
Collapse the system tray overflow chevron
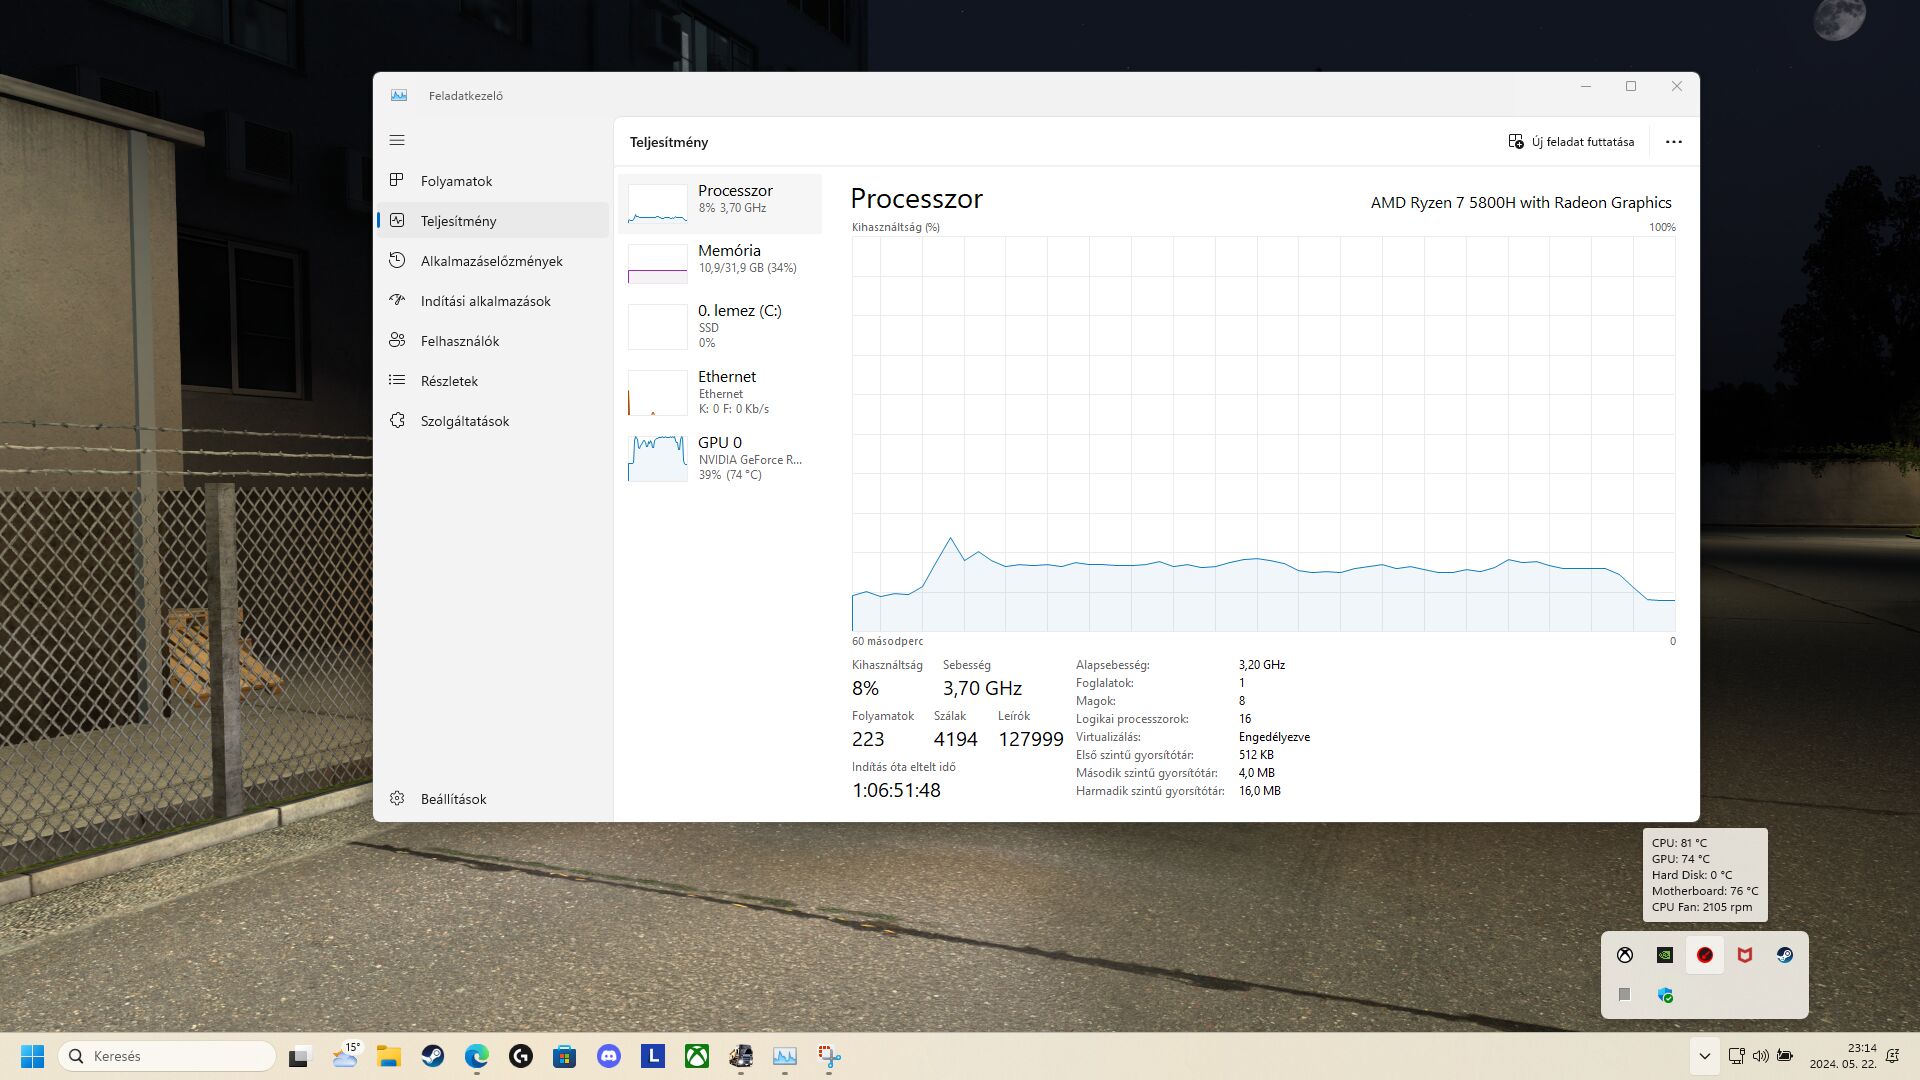pyautogui.click(x=1704, y=1056)
